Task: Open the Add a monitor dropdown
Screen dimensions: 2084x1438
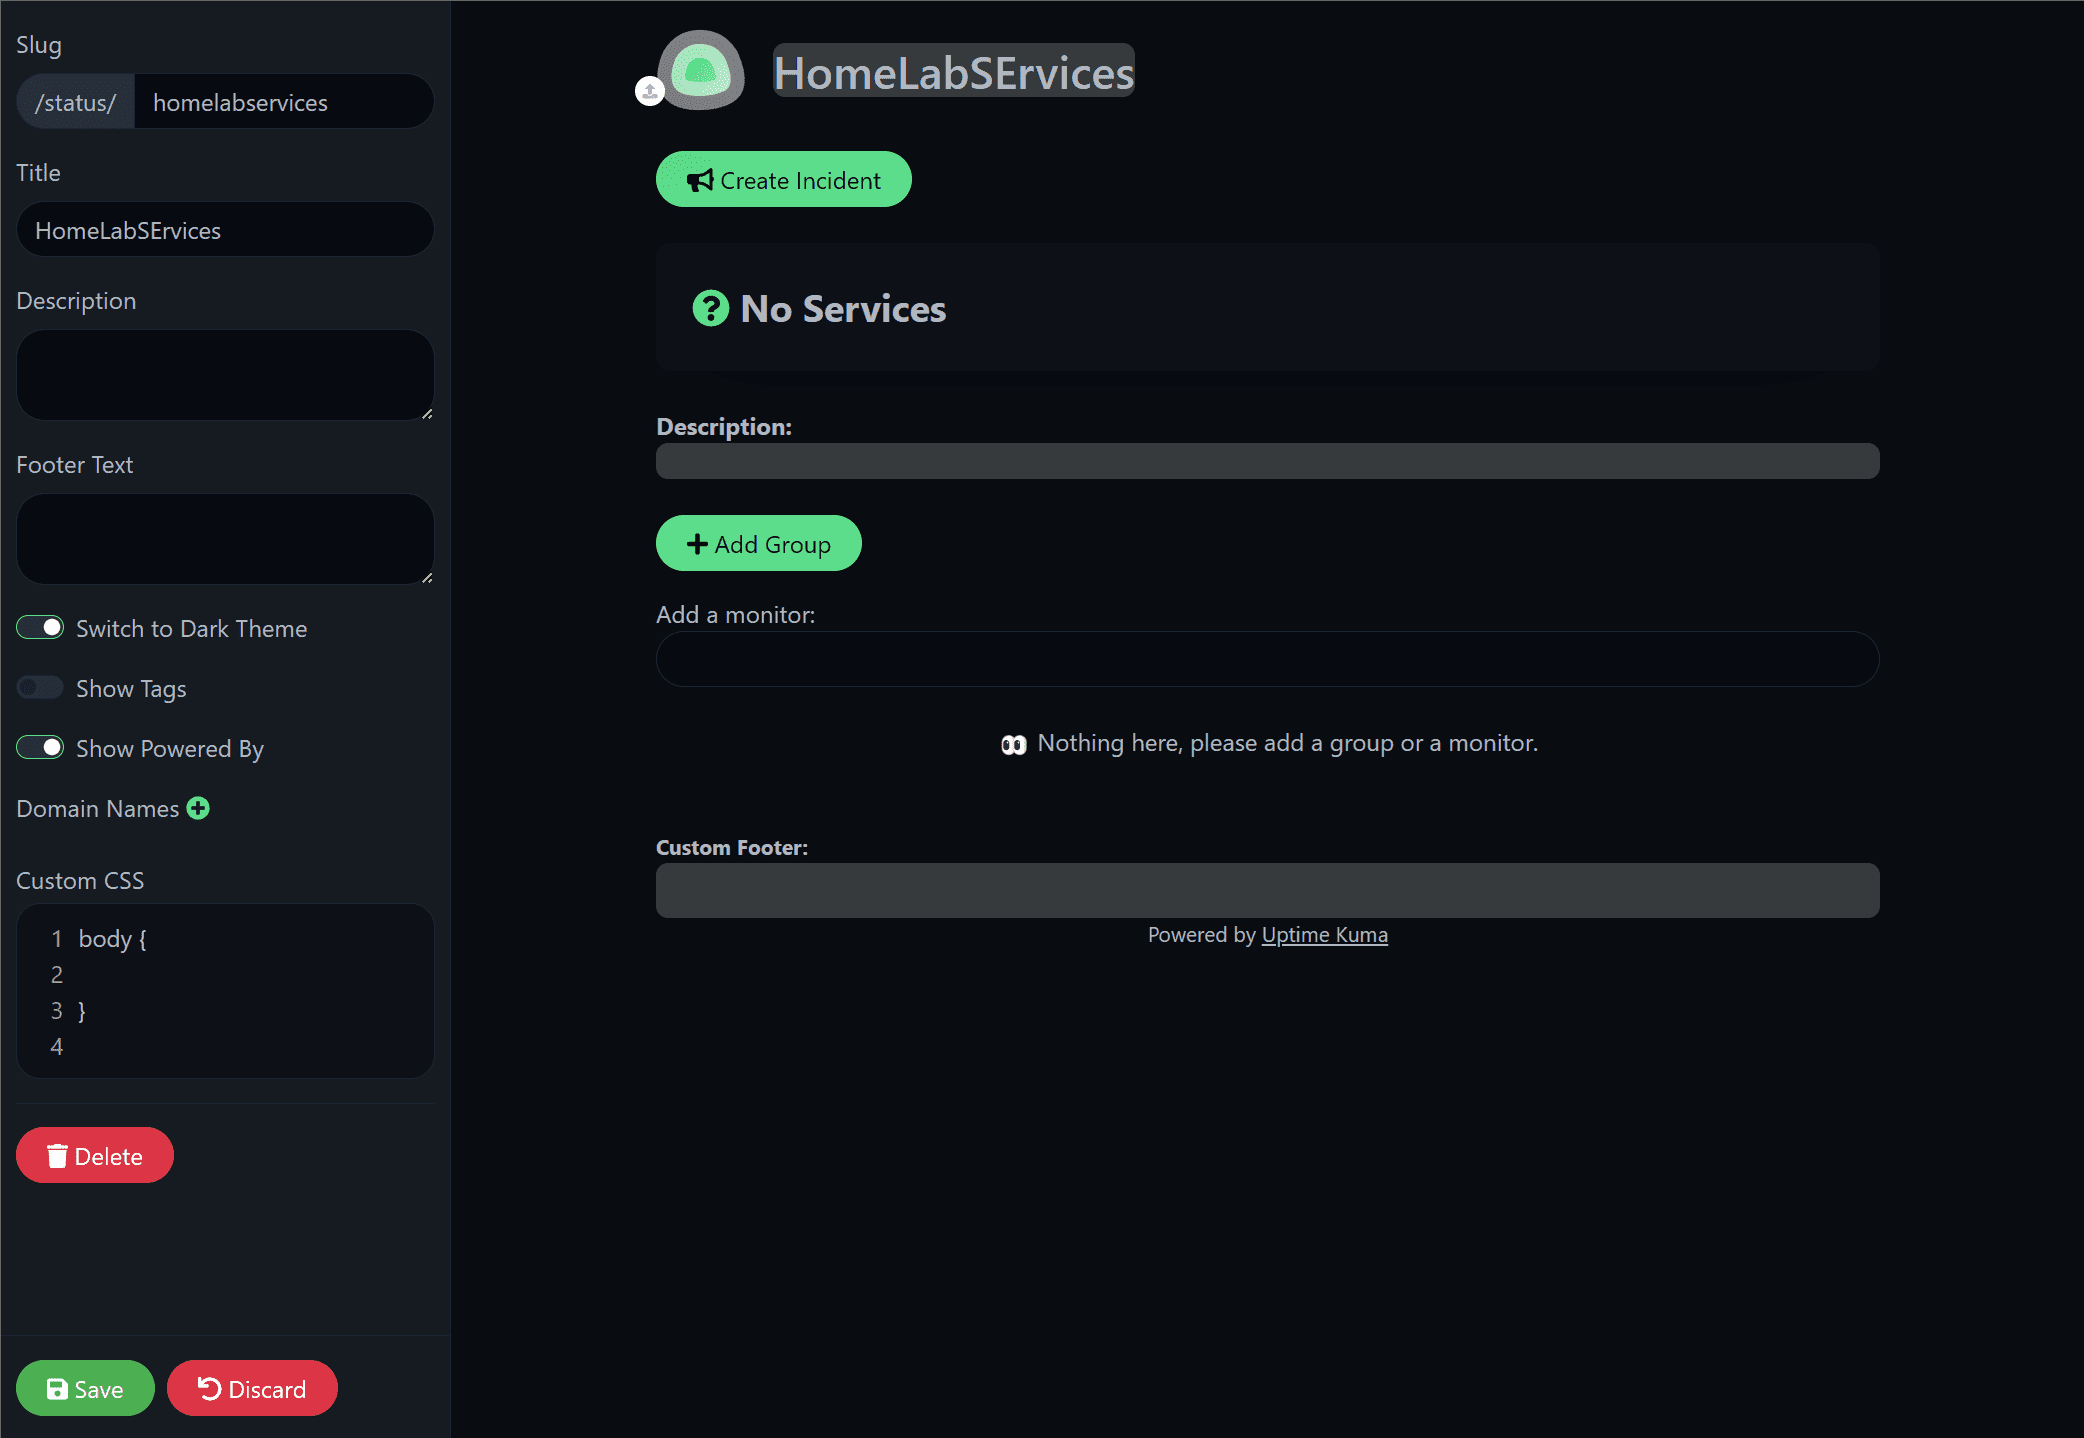Action: point(1267,660)
